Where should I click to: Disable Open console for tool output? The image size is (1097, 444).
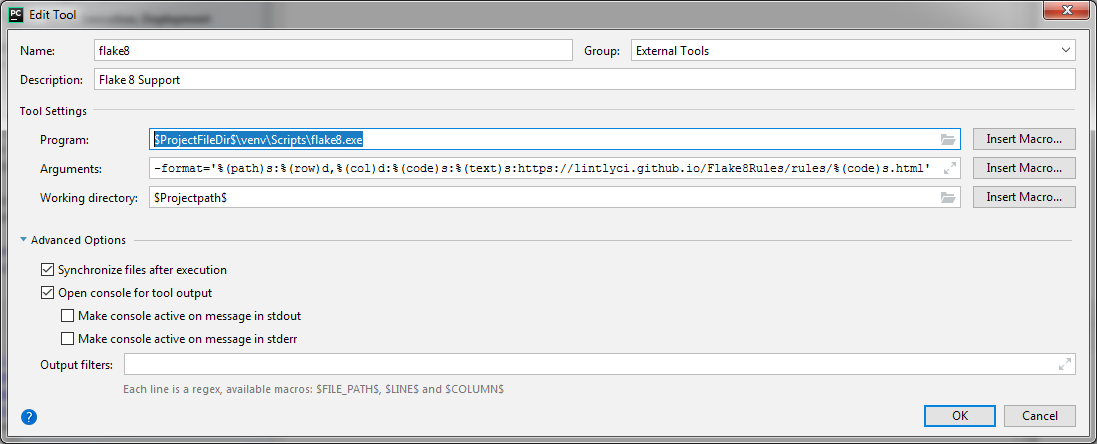click(x=47, y=293)
